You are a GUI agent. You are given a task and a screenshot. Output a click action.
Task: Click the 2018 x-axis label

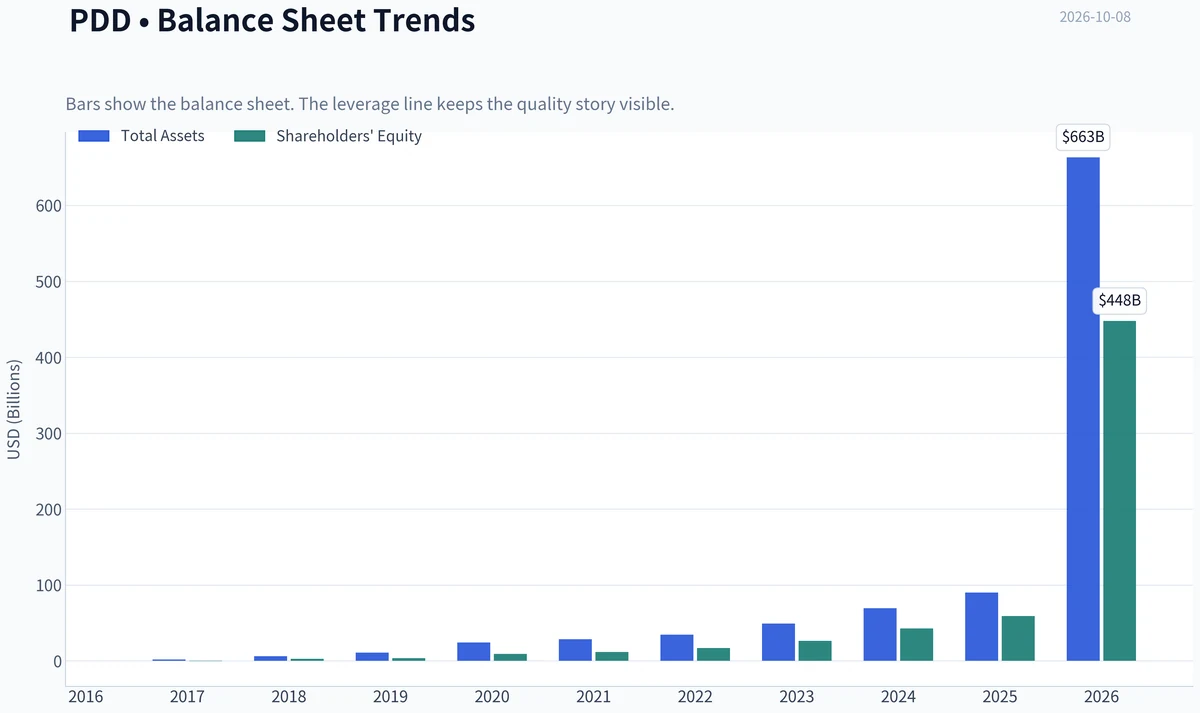(x=288, y=696)
